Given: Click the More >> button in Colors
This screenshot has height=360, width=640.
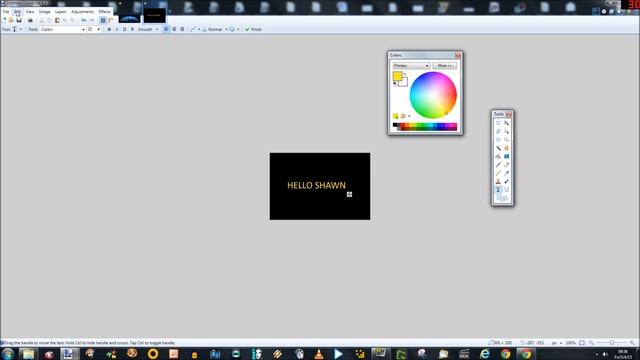Looking at the screenshot, I should (x=444, y=66).
